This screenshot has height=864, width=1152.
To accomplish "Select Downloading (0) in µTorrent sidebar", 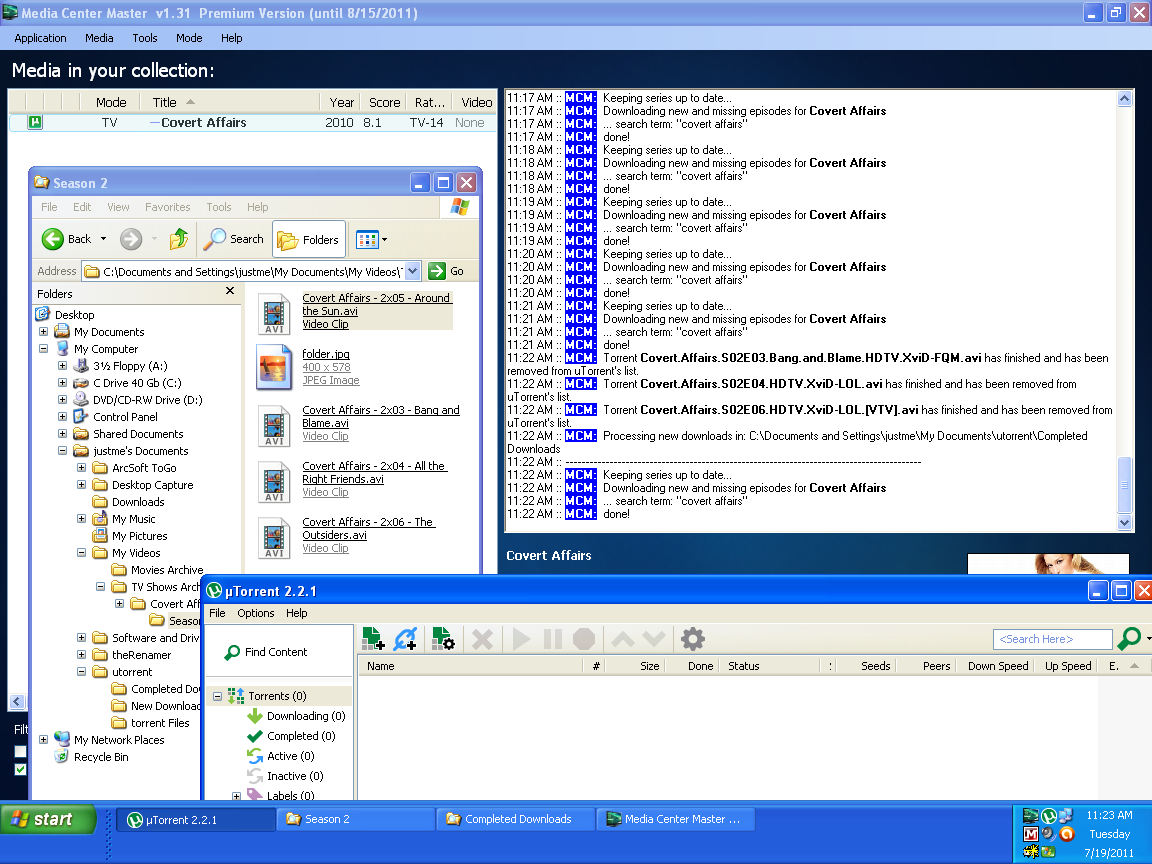I will tap(296, 716).
